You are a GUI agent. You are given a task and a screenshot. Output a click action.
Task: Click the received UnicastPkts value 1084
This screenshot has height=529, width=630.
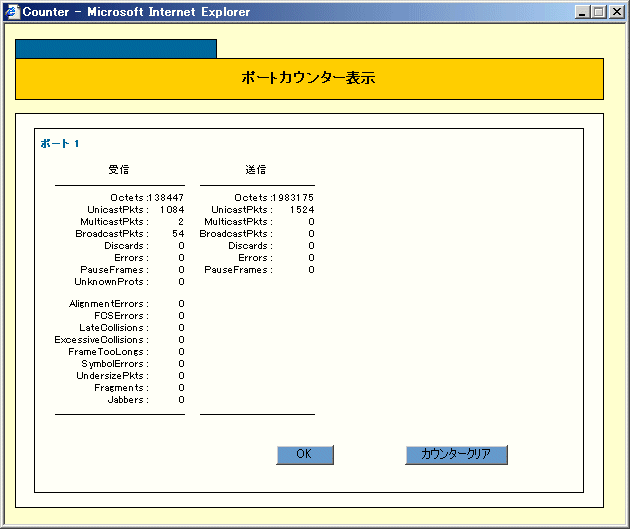click(x=171, y=210)
